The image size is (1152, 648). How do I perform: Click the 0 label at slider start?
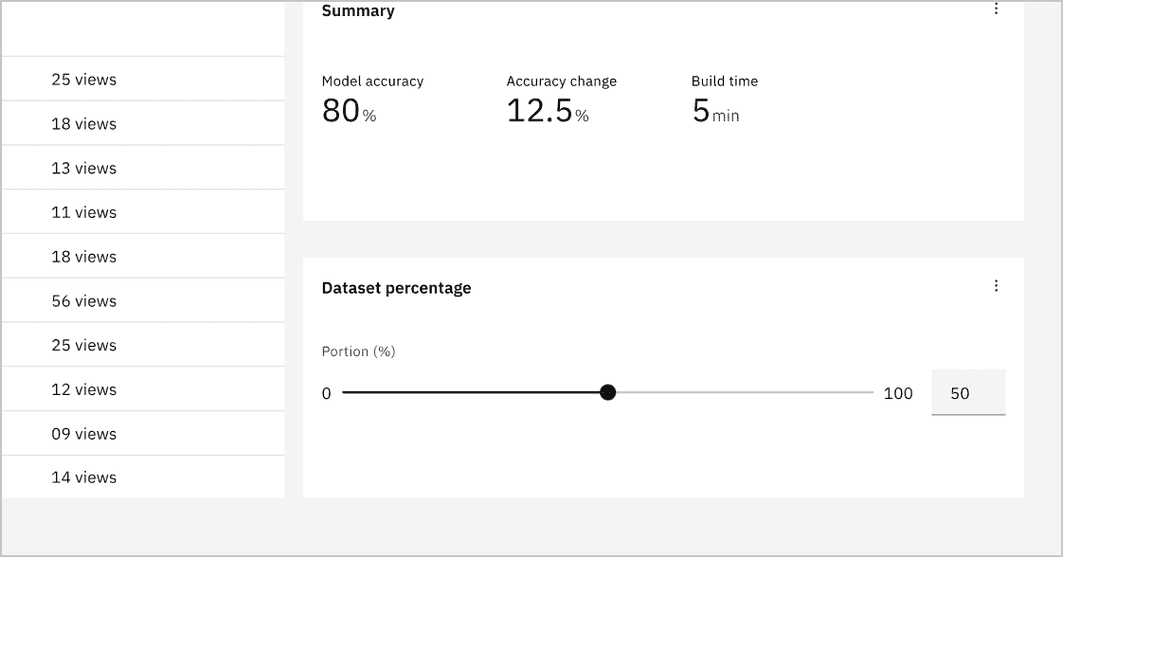point(325,393)
